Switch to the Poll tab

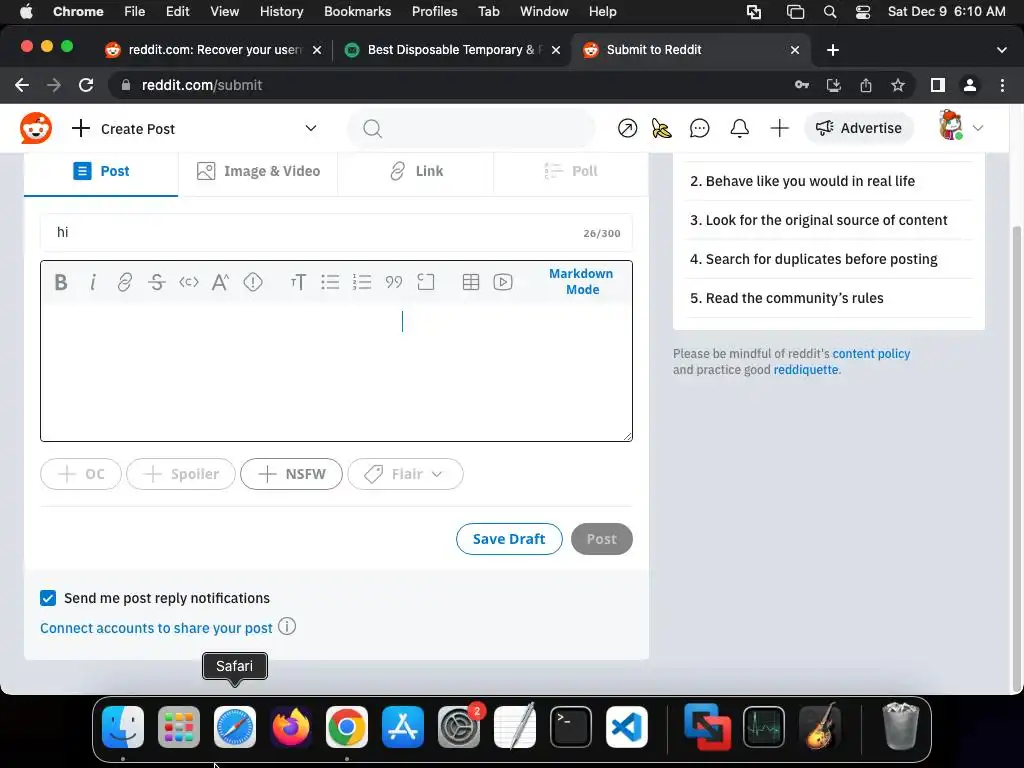(571, 172)
